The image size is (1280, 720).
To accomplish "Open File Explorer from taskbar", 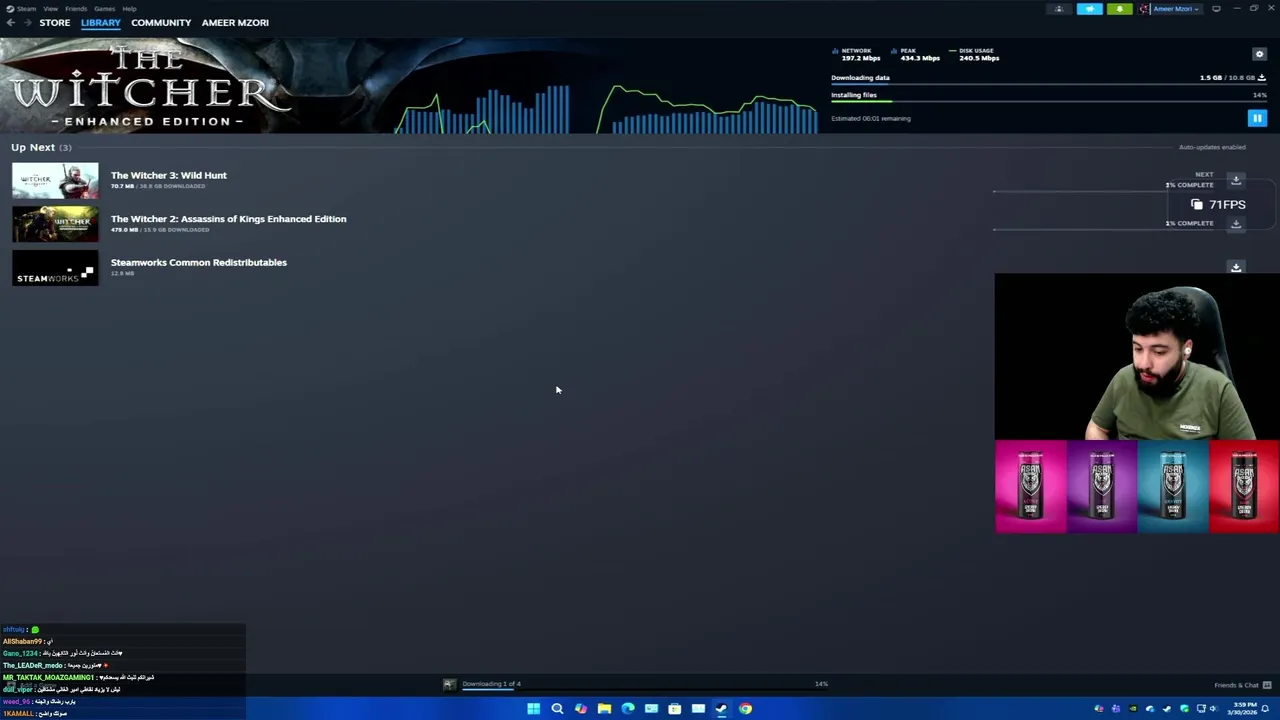I will 604,709.
